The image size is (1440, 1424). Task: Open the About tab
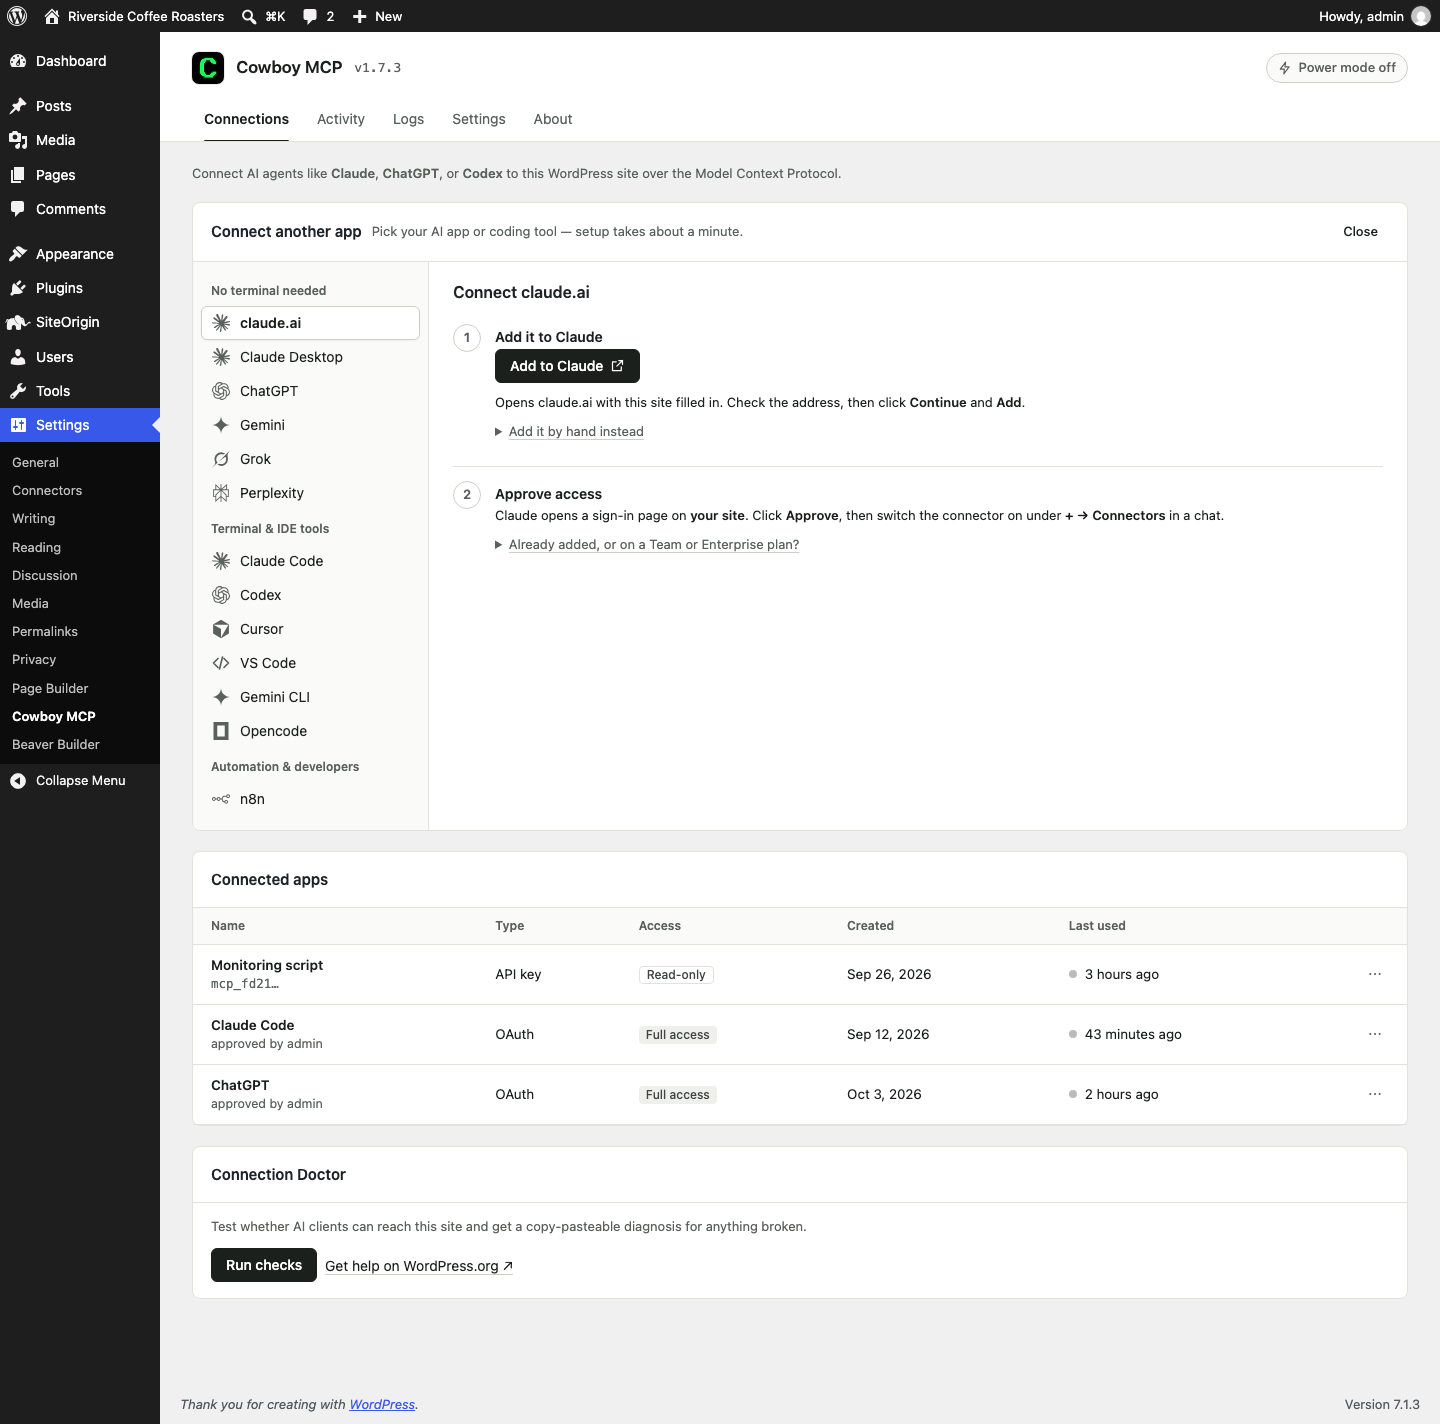[553, 119]
